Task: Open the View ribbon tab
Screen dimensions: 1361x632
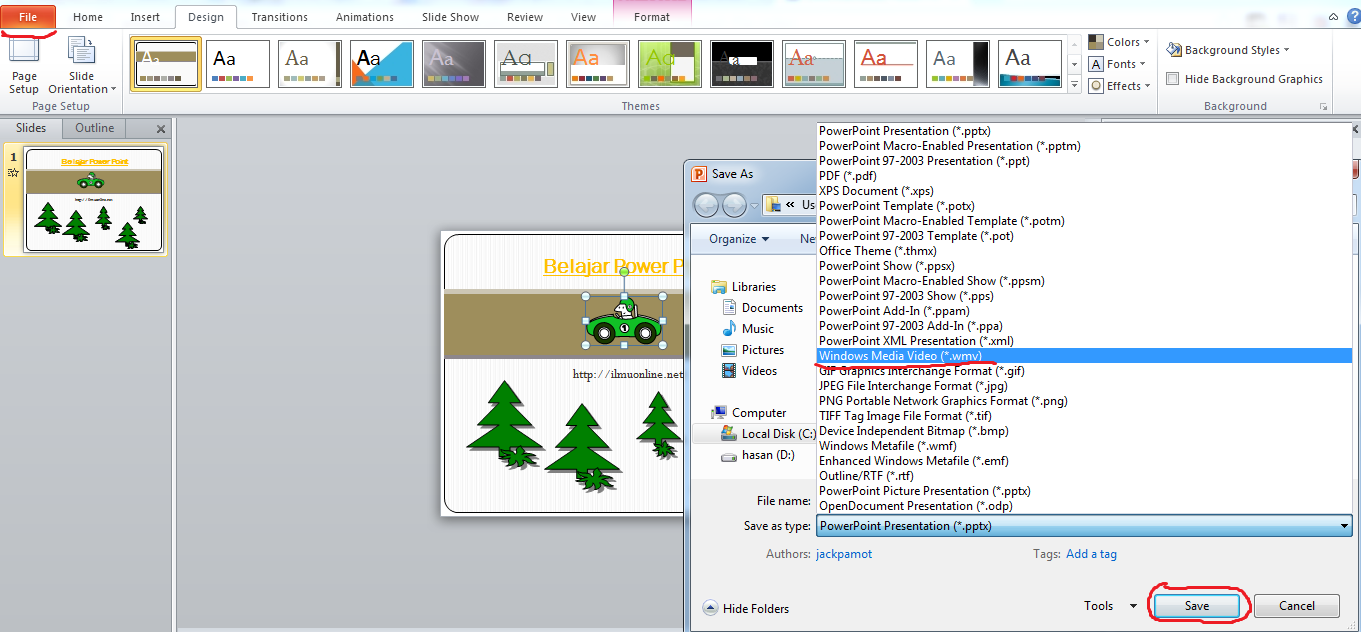Action: [x=583, y=17]
